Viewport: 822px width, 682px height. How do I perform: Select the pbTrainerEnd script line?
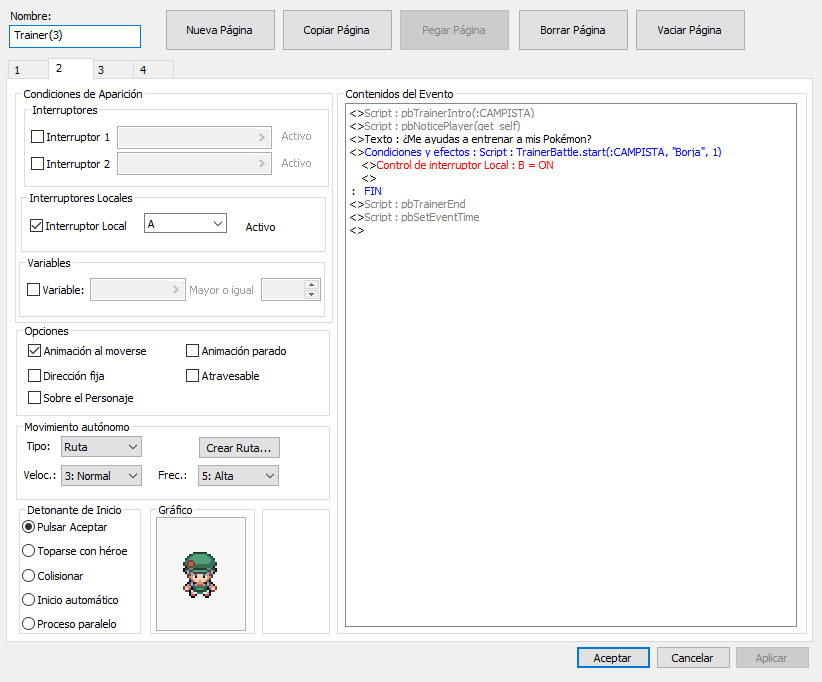(x=407, y=204)
